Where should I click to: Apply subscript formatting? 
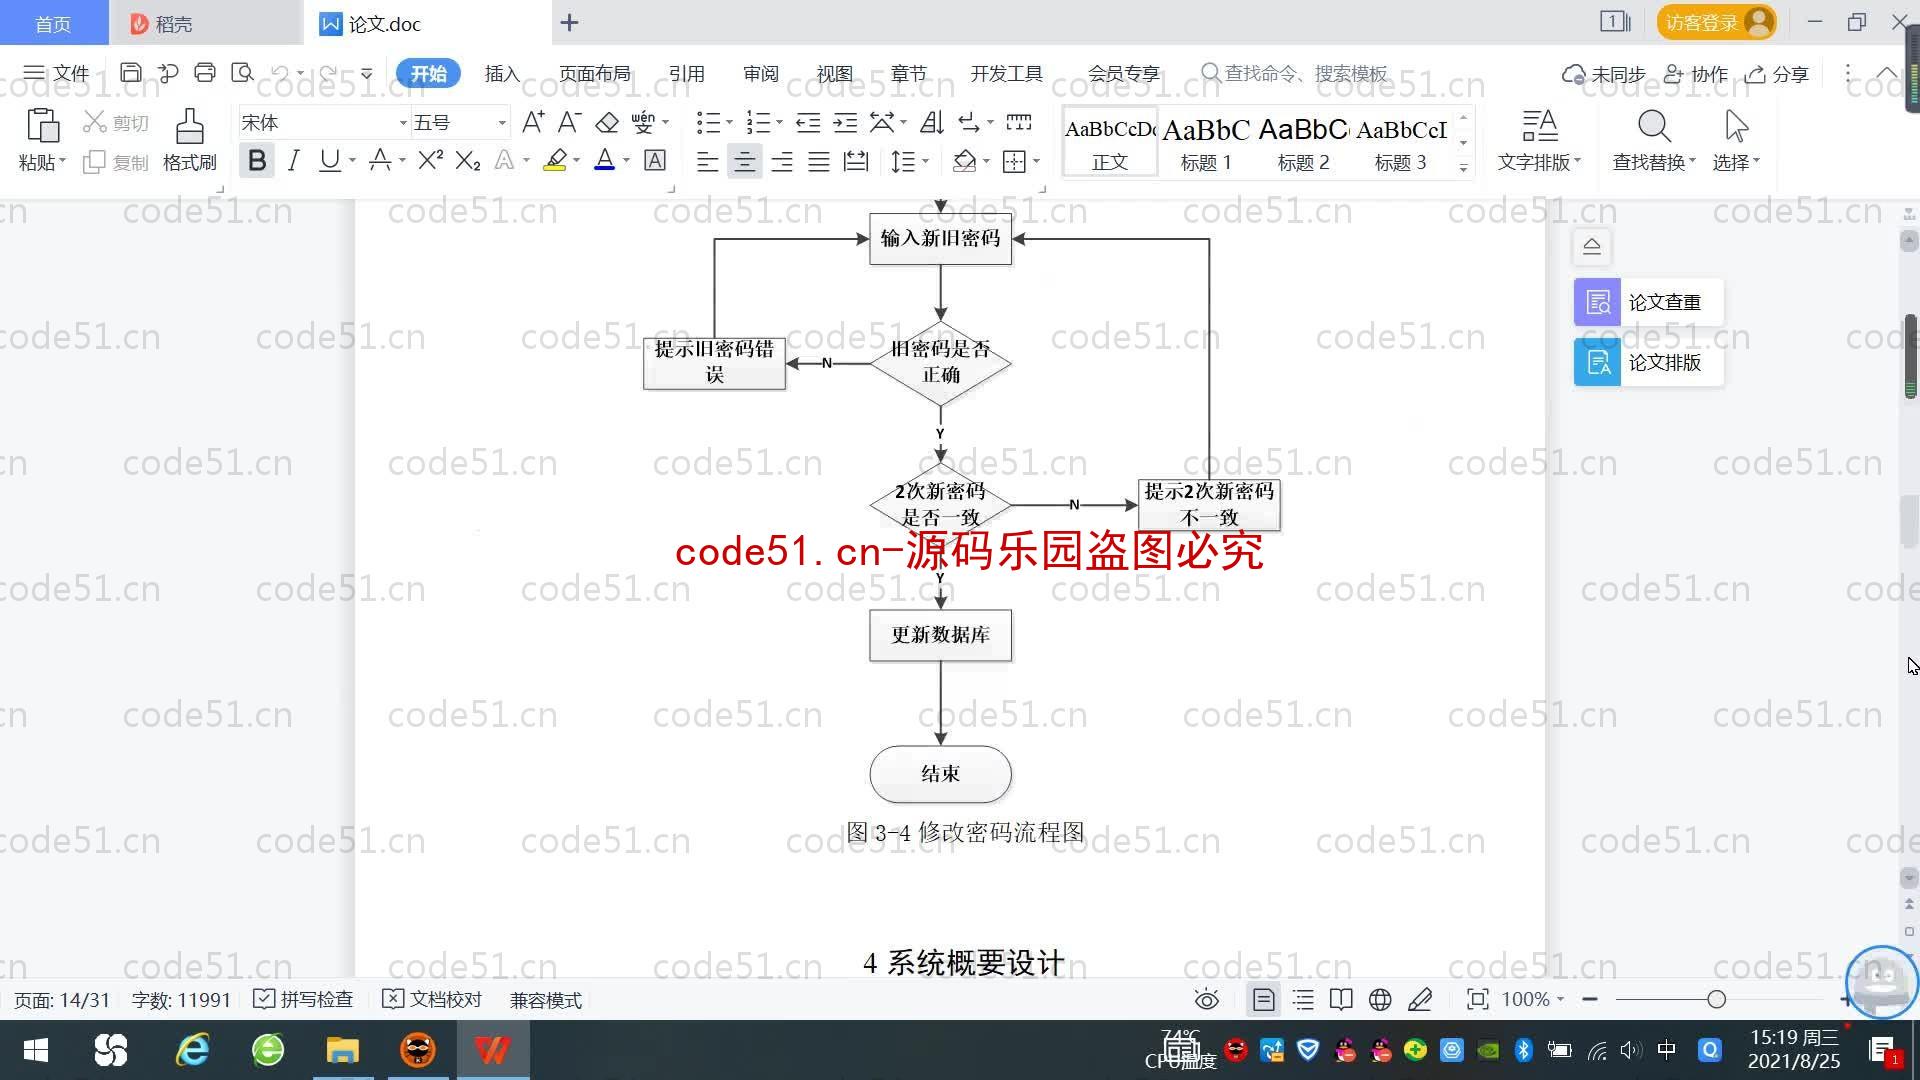point(468,161)
